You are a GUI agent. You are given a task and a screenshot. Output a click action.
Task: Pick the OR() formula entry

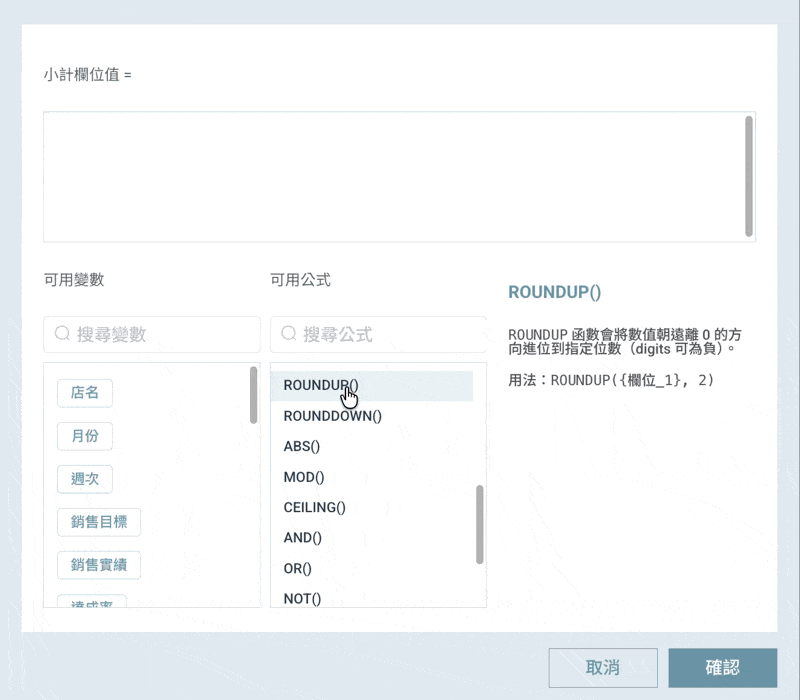click(x=298, y=568)
